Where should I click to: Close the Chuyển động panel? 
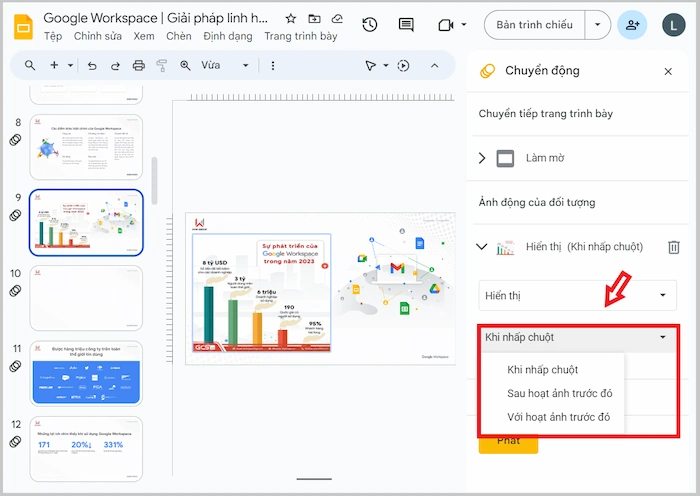[x=668, y=71]
